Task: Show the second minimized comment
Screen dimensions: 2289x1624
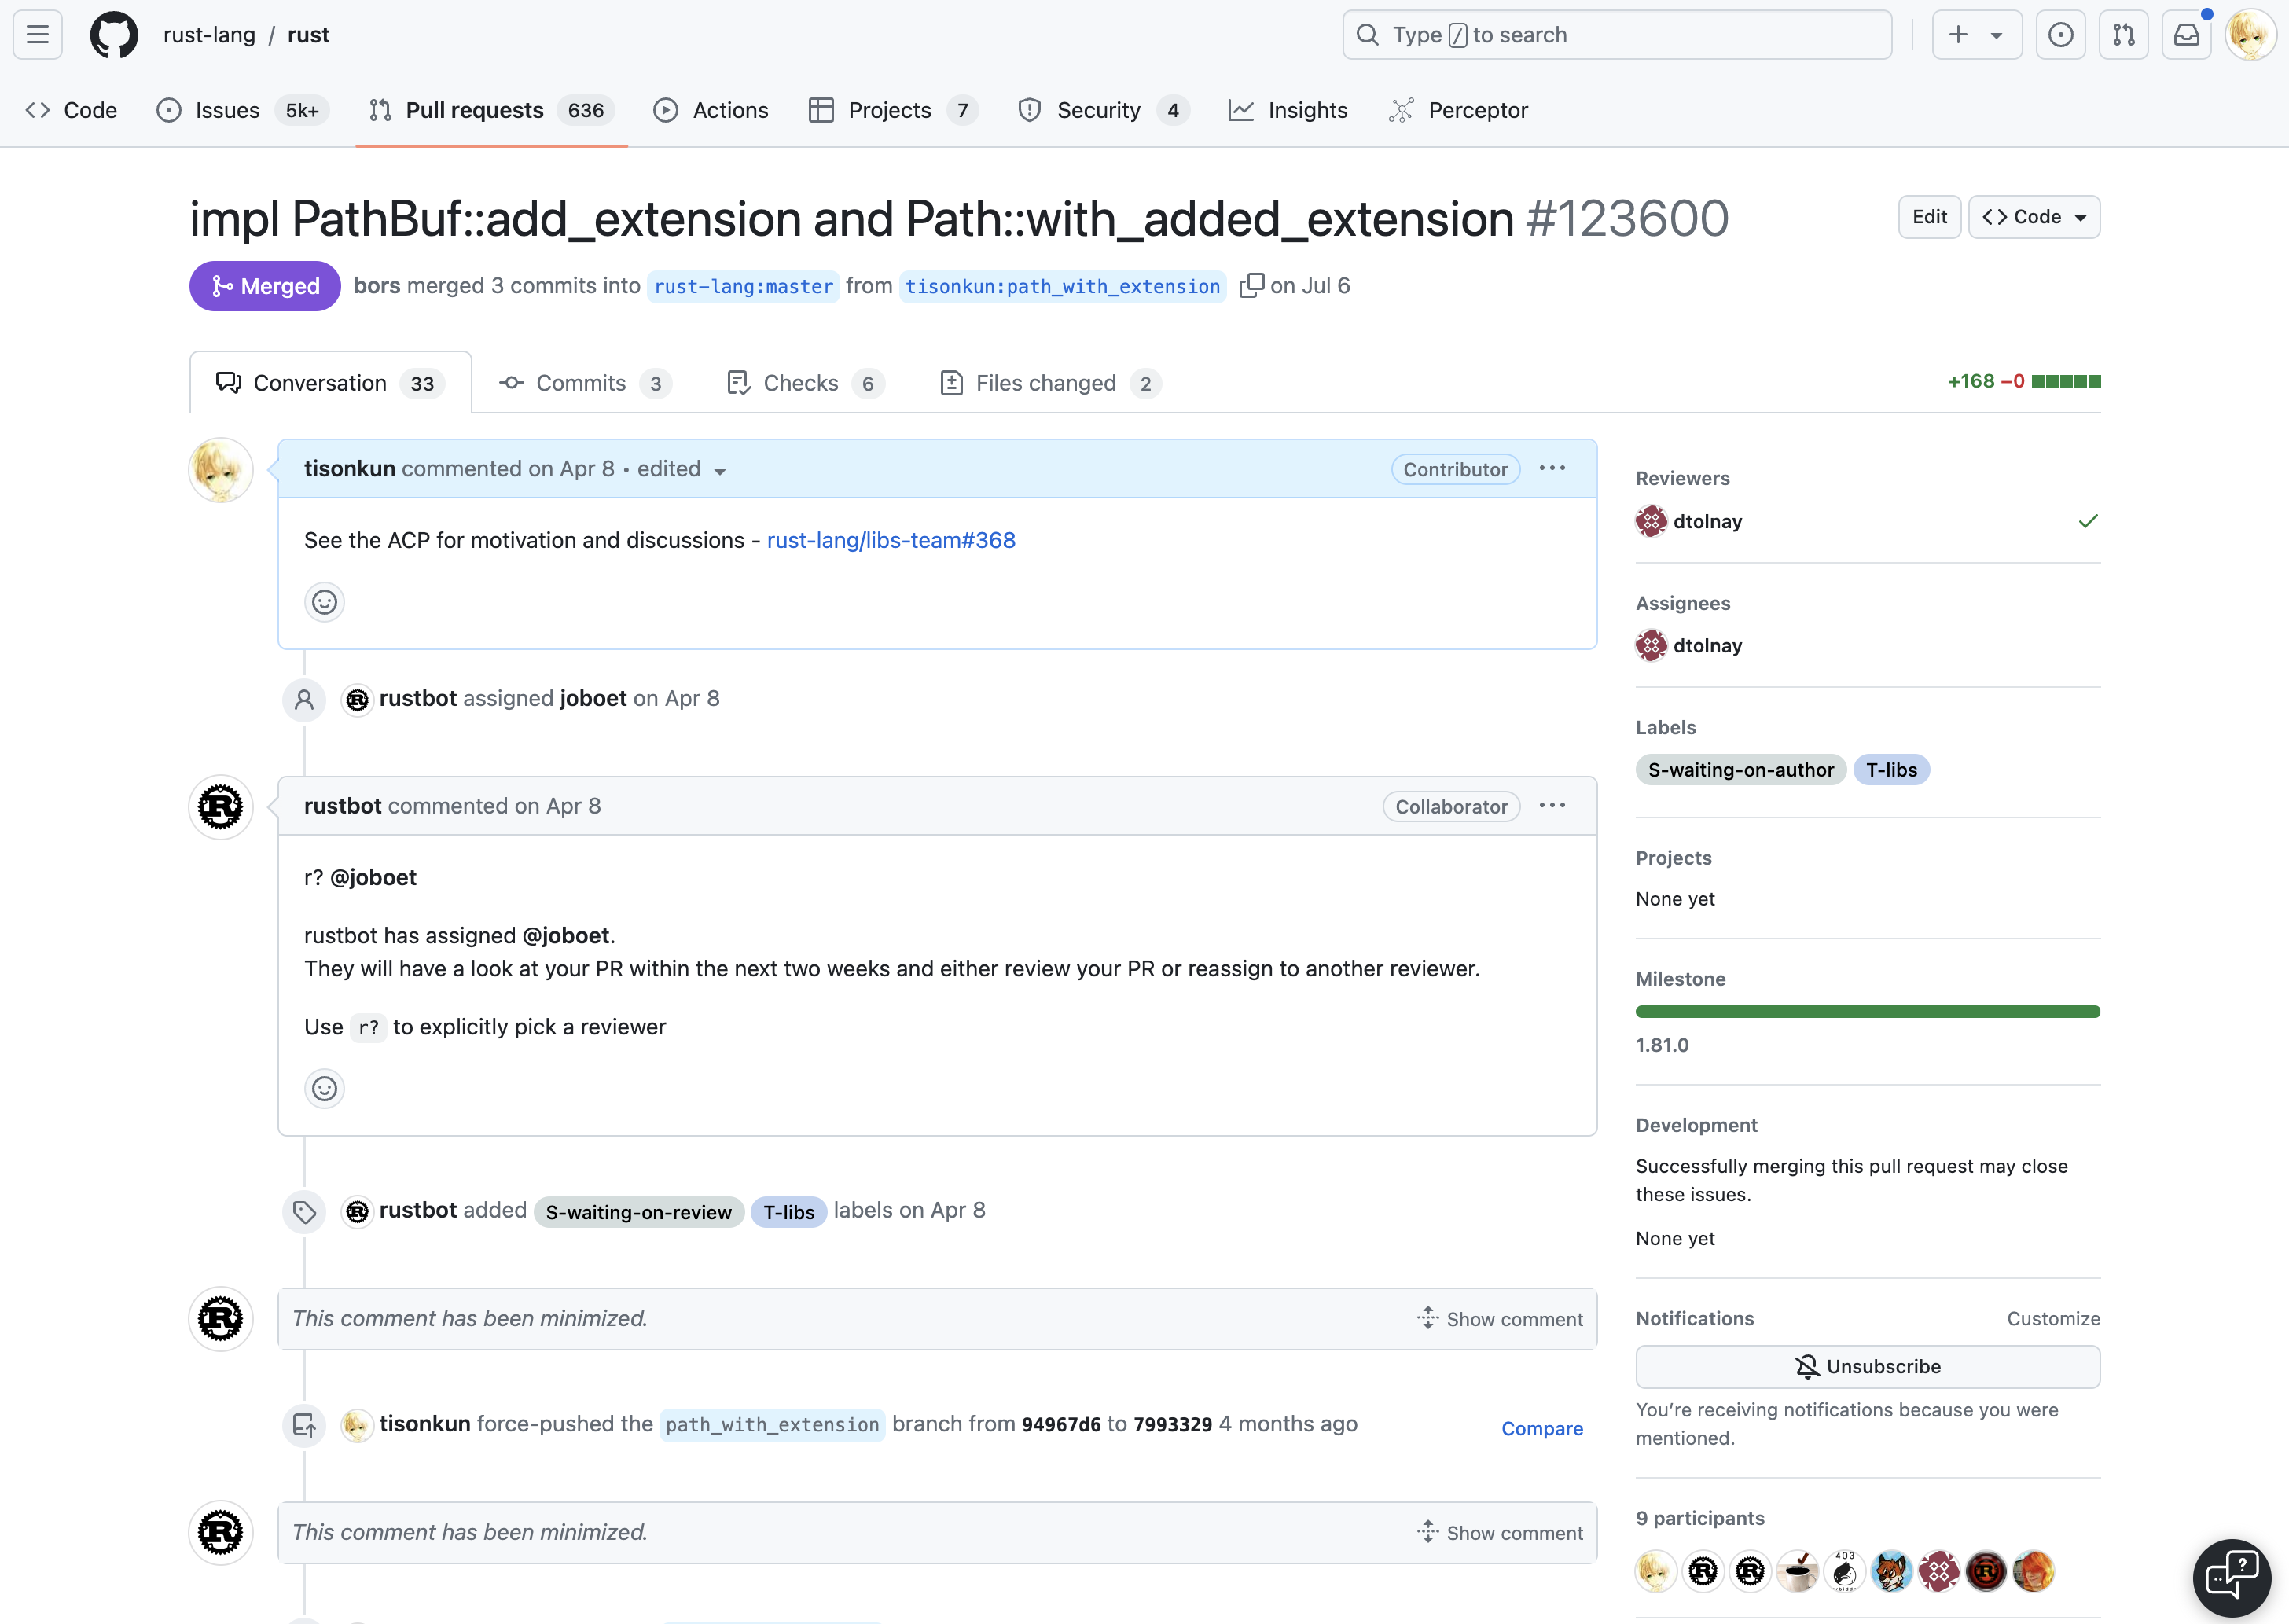Action: pos(1499,1533)
